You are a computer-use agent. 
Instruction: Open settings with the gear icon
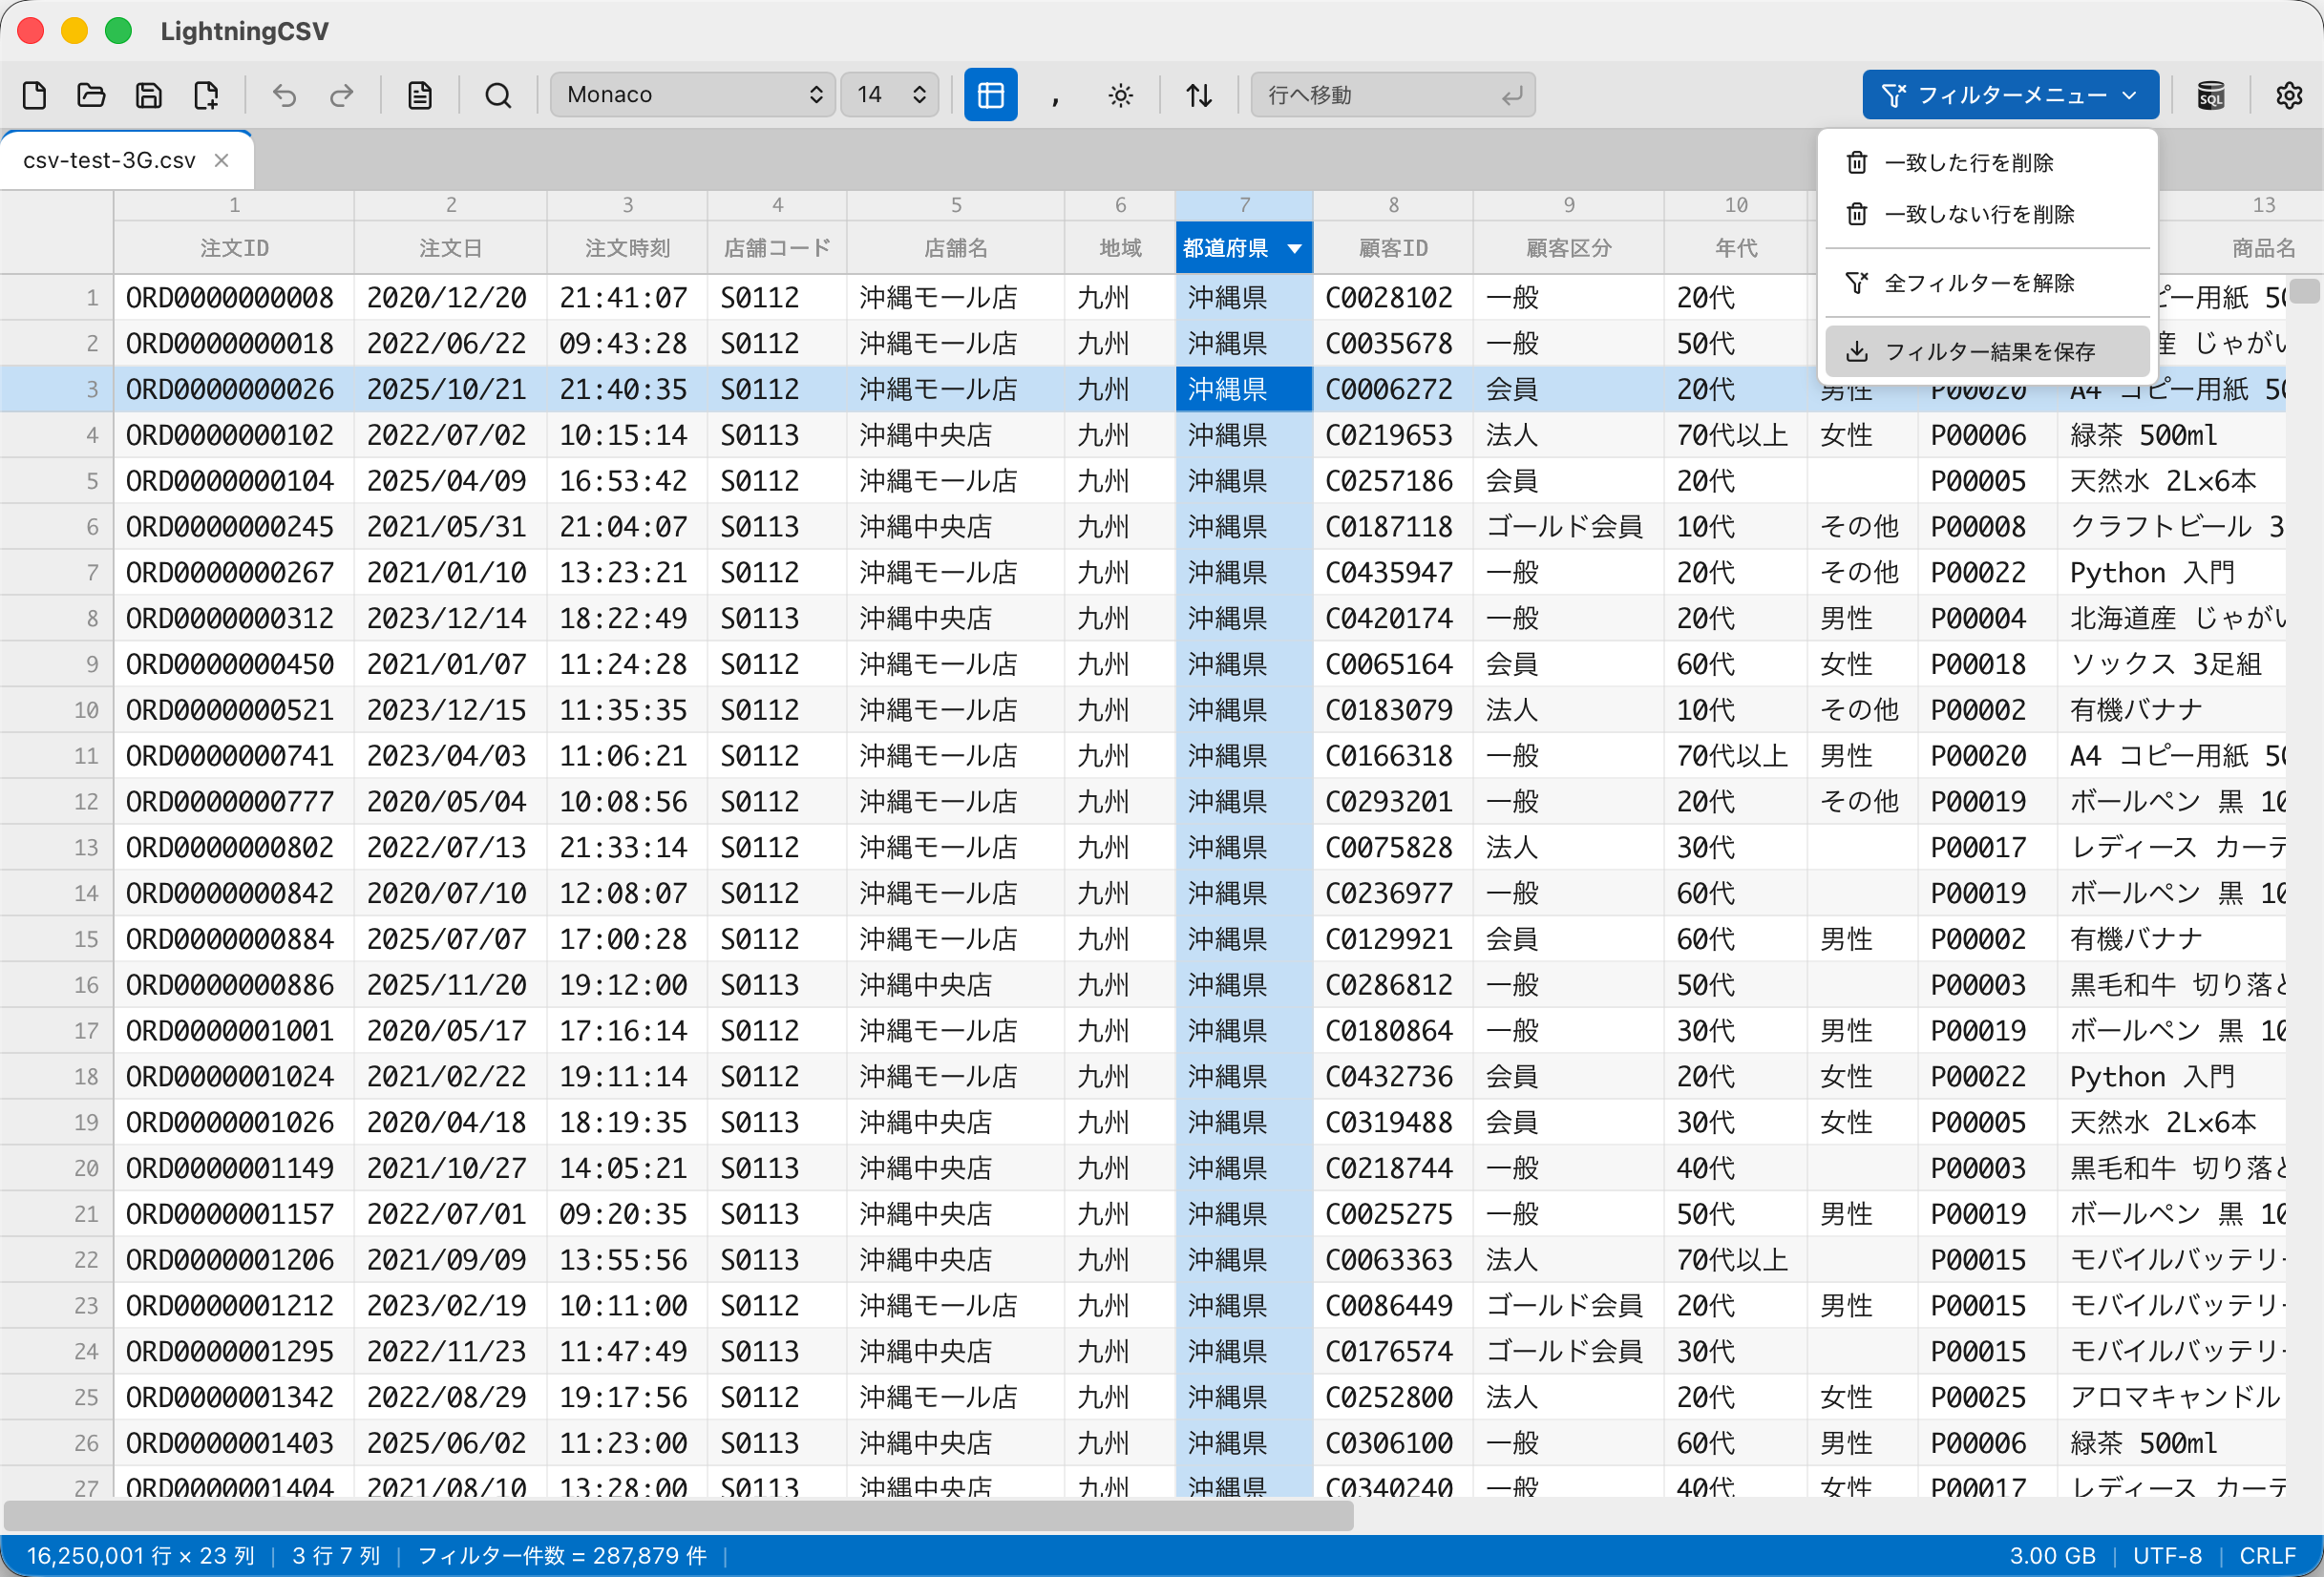[x=2289, y=95]
